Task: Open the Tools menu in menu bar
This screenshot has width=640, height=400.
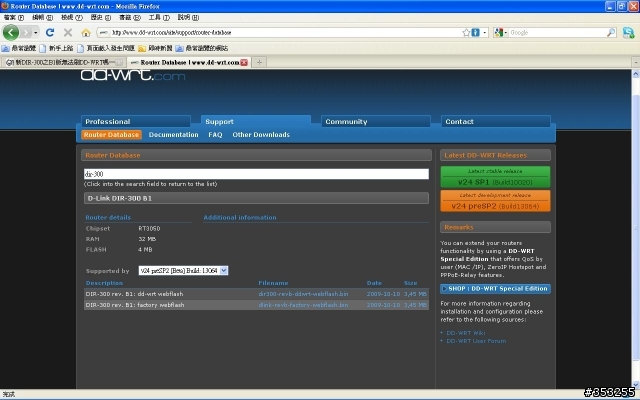Action: [159, 18]
